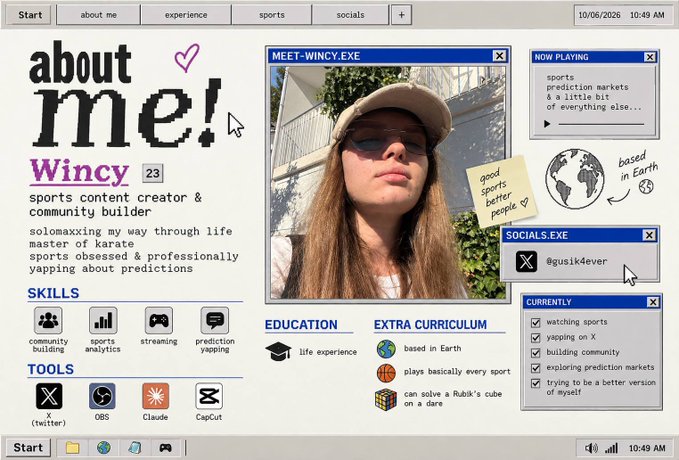This screenshot has height=460, width=679.
Task: Close the MEET-WINCY.EXE window
Action: click(499, 56)
